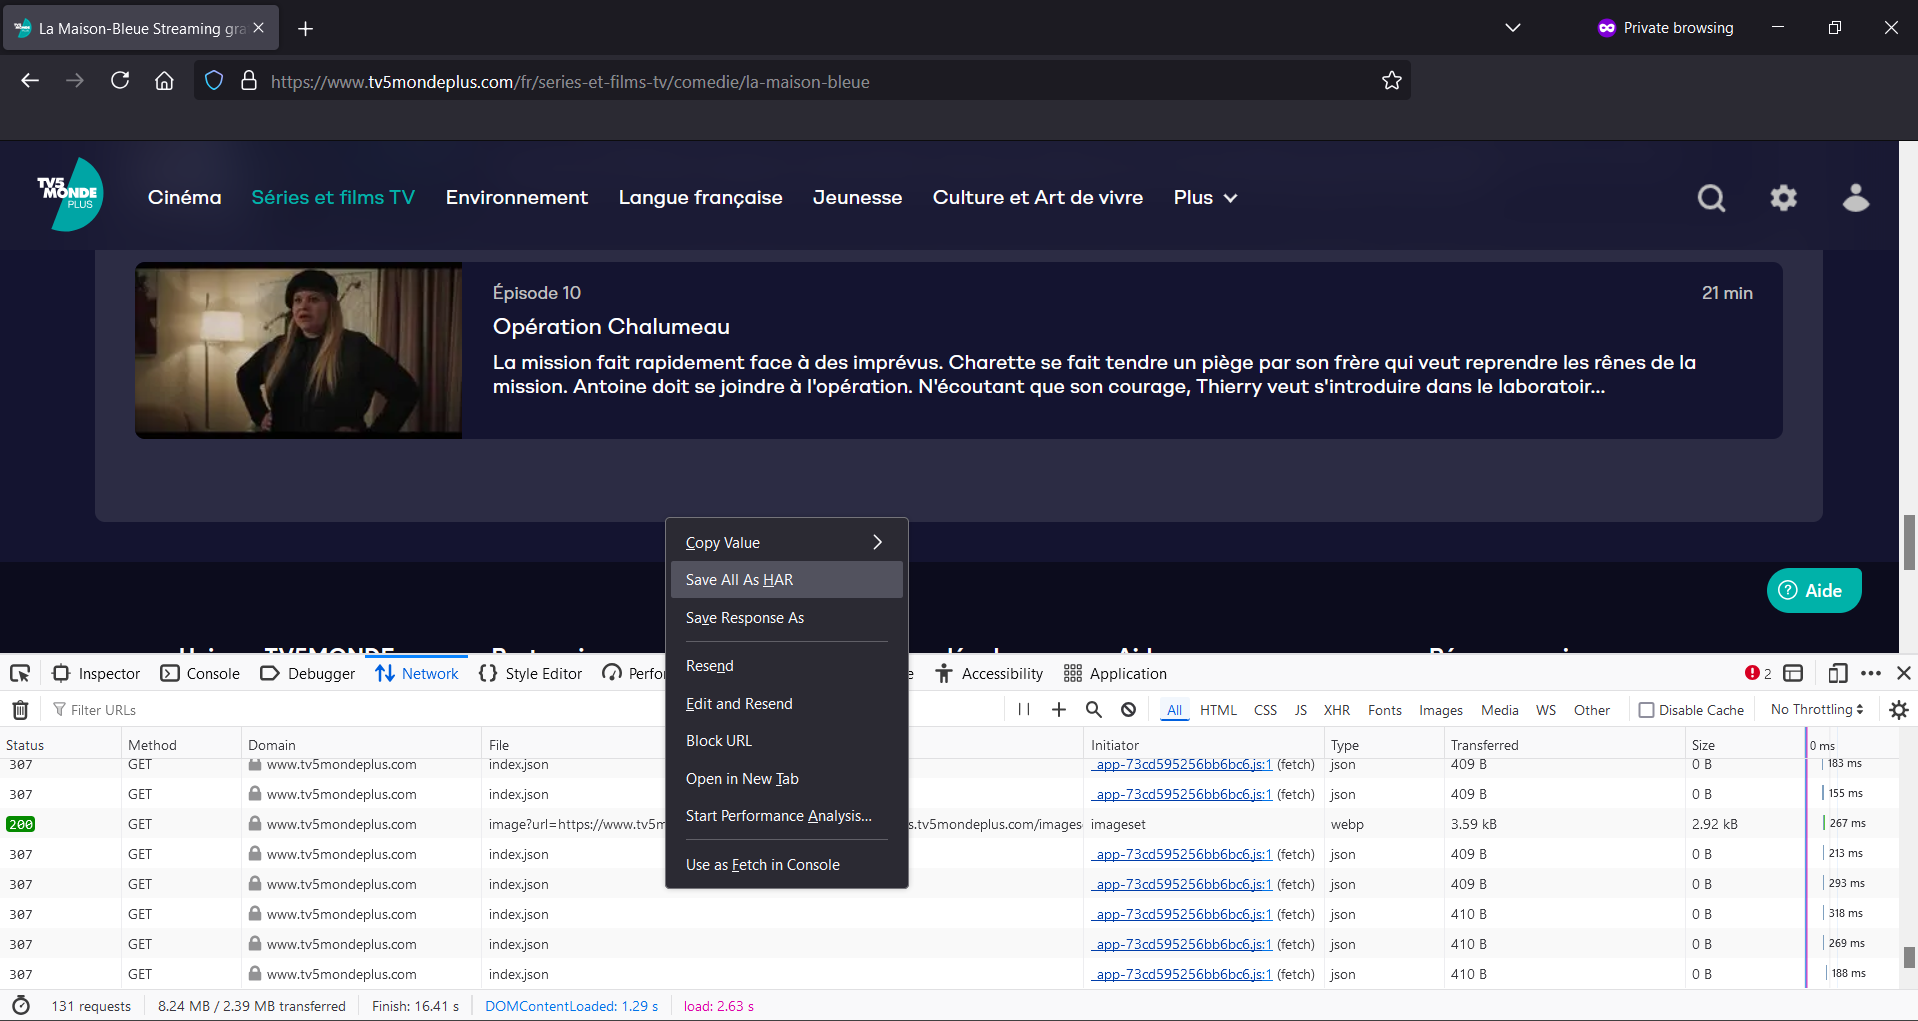The image size is (1918, 1021).
Task: Close the developer tools panel
Action: coord(1904,673)
